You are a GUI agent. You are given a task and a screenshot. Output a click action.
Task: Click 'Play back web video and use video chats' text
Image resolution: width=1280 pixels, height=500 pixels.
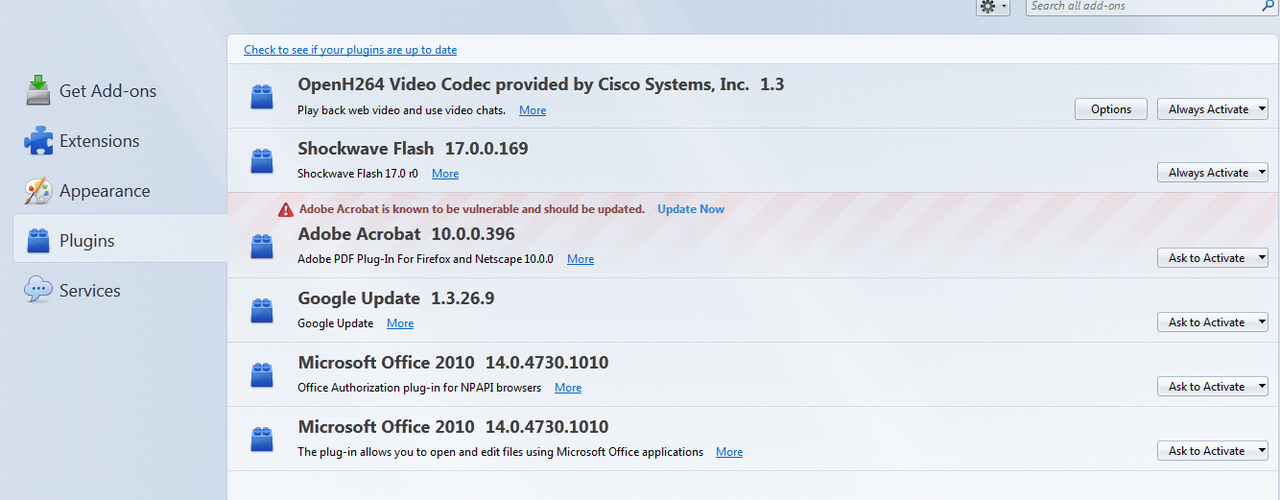point(402,110)
